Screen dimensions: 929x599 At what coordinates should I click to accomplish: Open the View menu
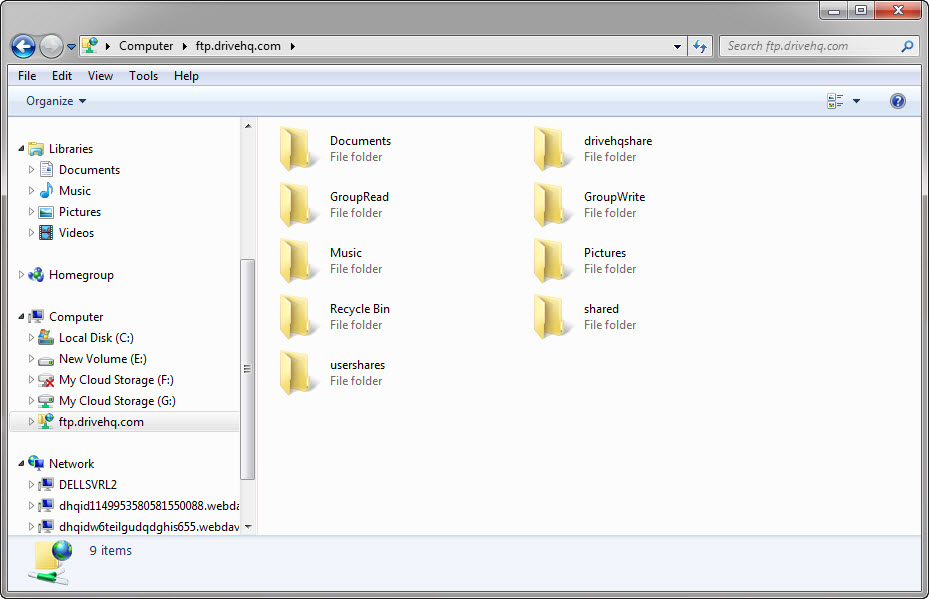tap(100, 76)
